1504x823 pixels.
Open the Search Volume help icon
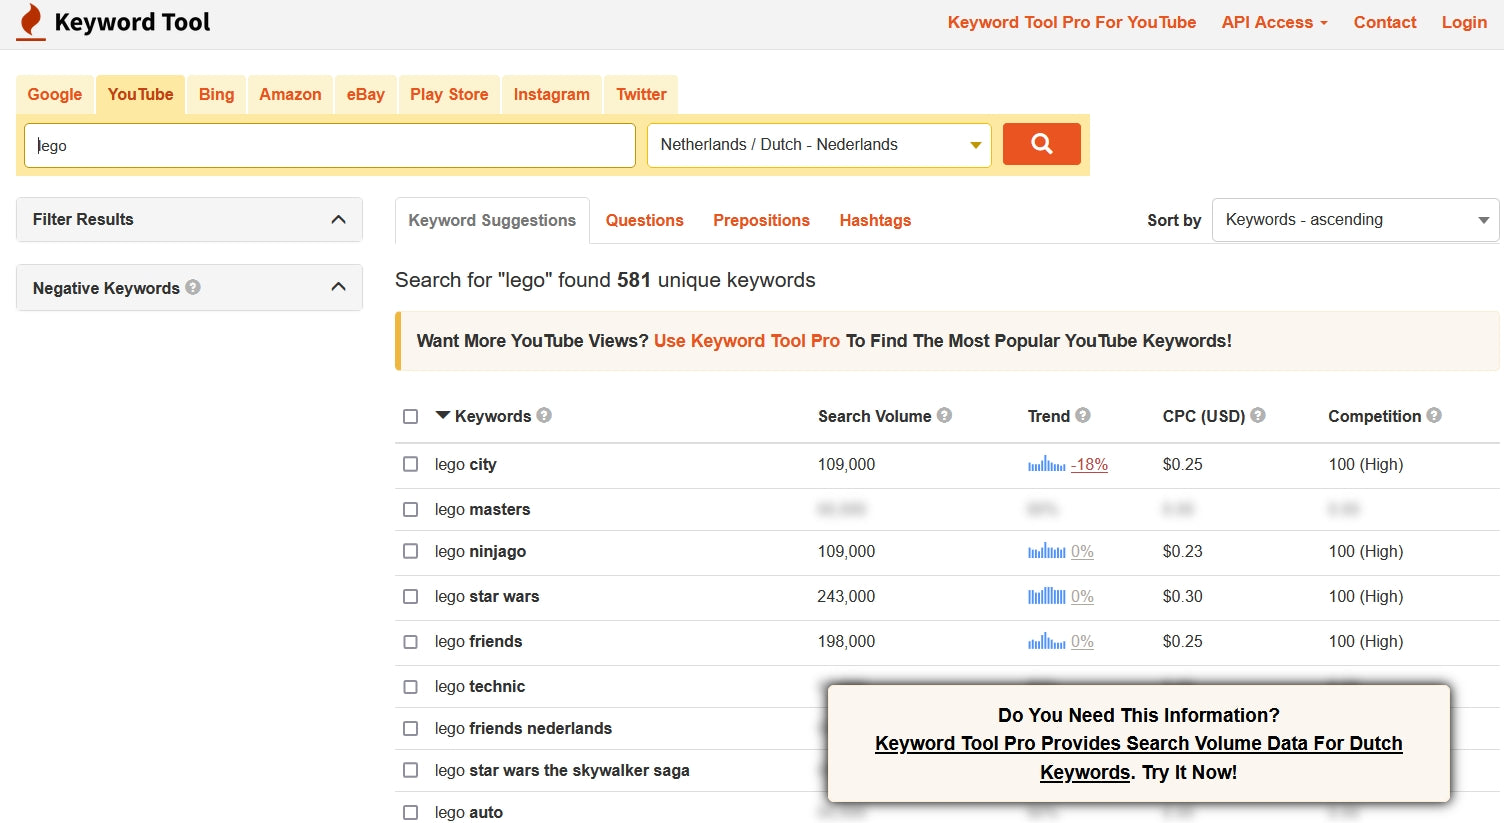tap(944, 415)
